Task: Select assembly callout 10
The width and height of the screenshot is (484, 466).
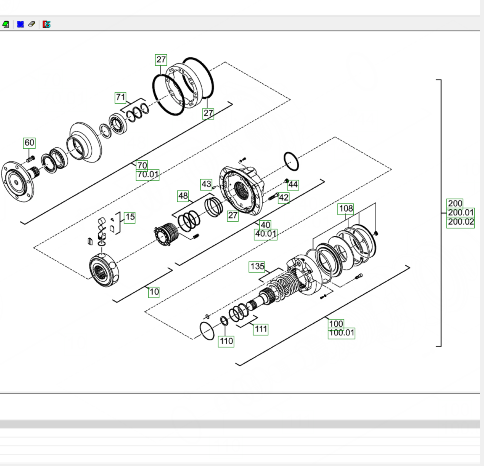Action: tap(154, 292)
